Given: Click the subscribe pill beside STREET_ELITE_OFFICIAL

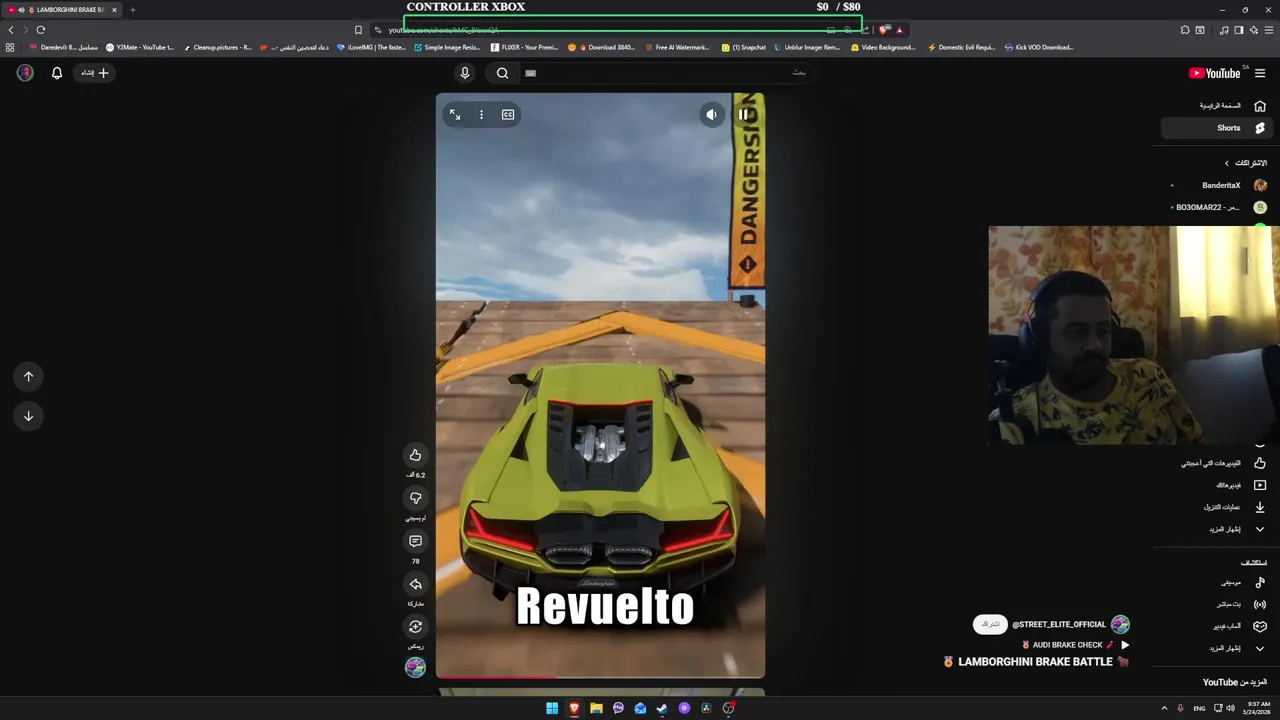Looking at the screenshot, I should click(990, 624).
